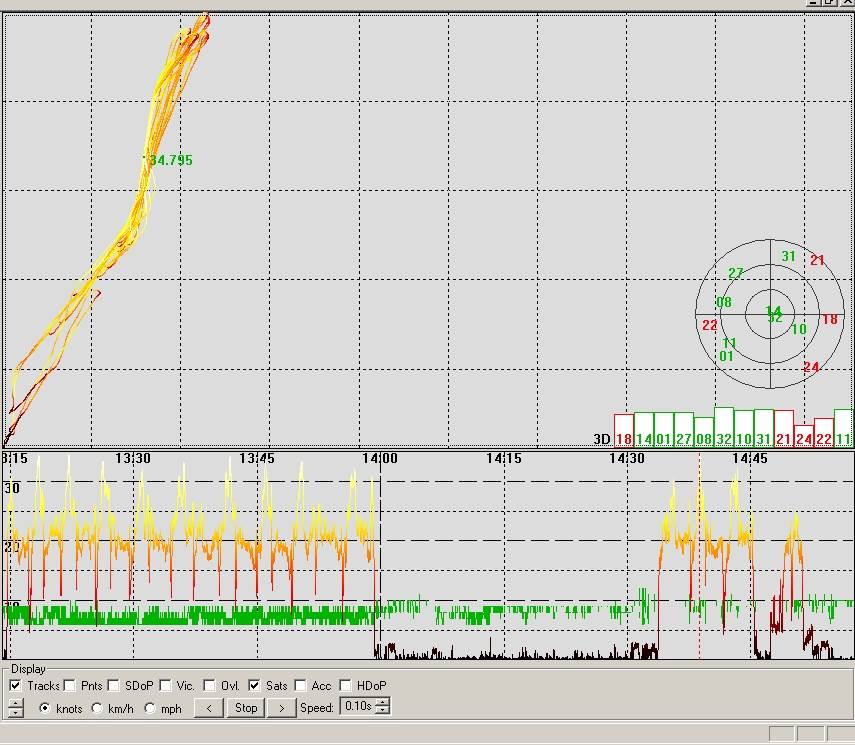The height and width of the screenshot is (745, 855).
Task: Enable the Tracks checkbox
Action: click(15, 686)
